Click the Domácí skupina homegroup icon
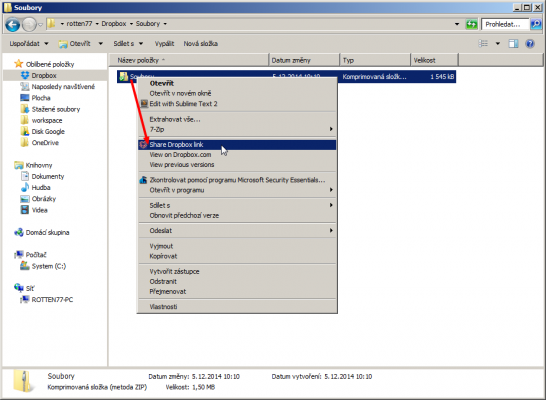The height and width of the screenshot is (400, 546). [x=18, y=232]
